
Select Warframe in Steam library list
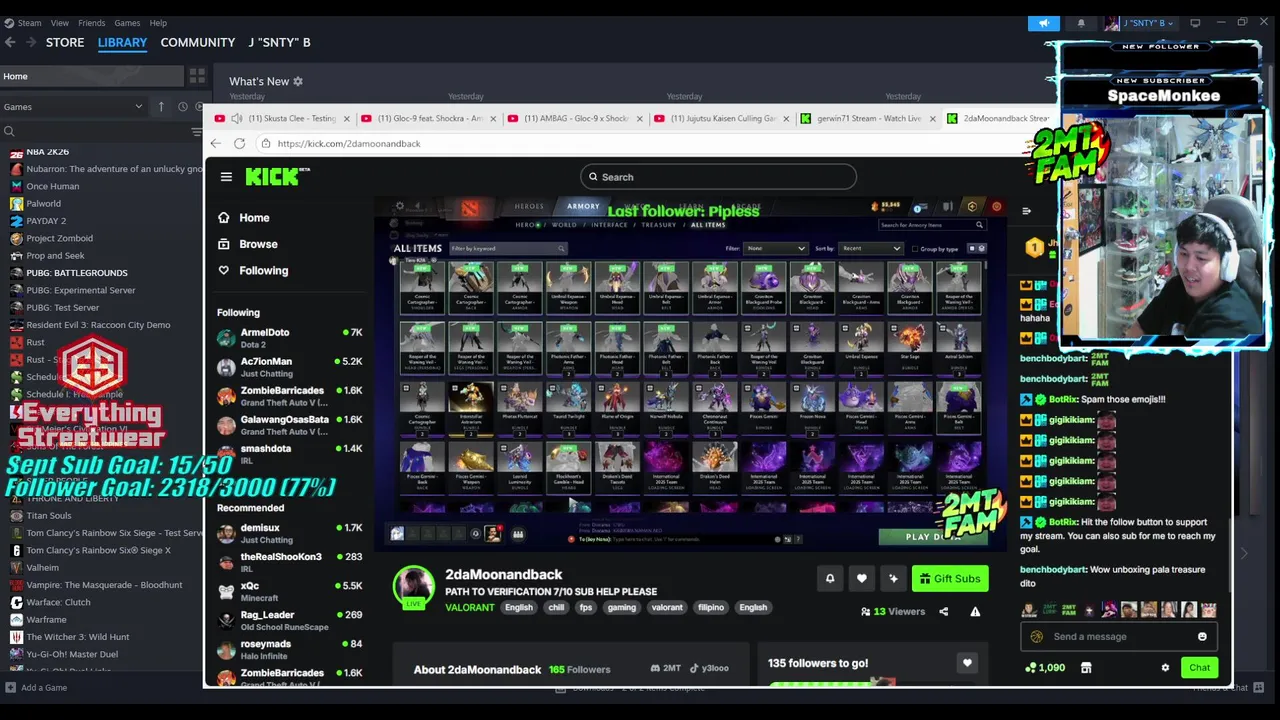[46, 619]
